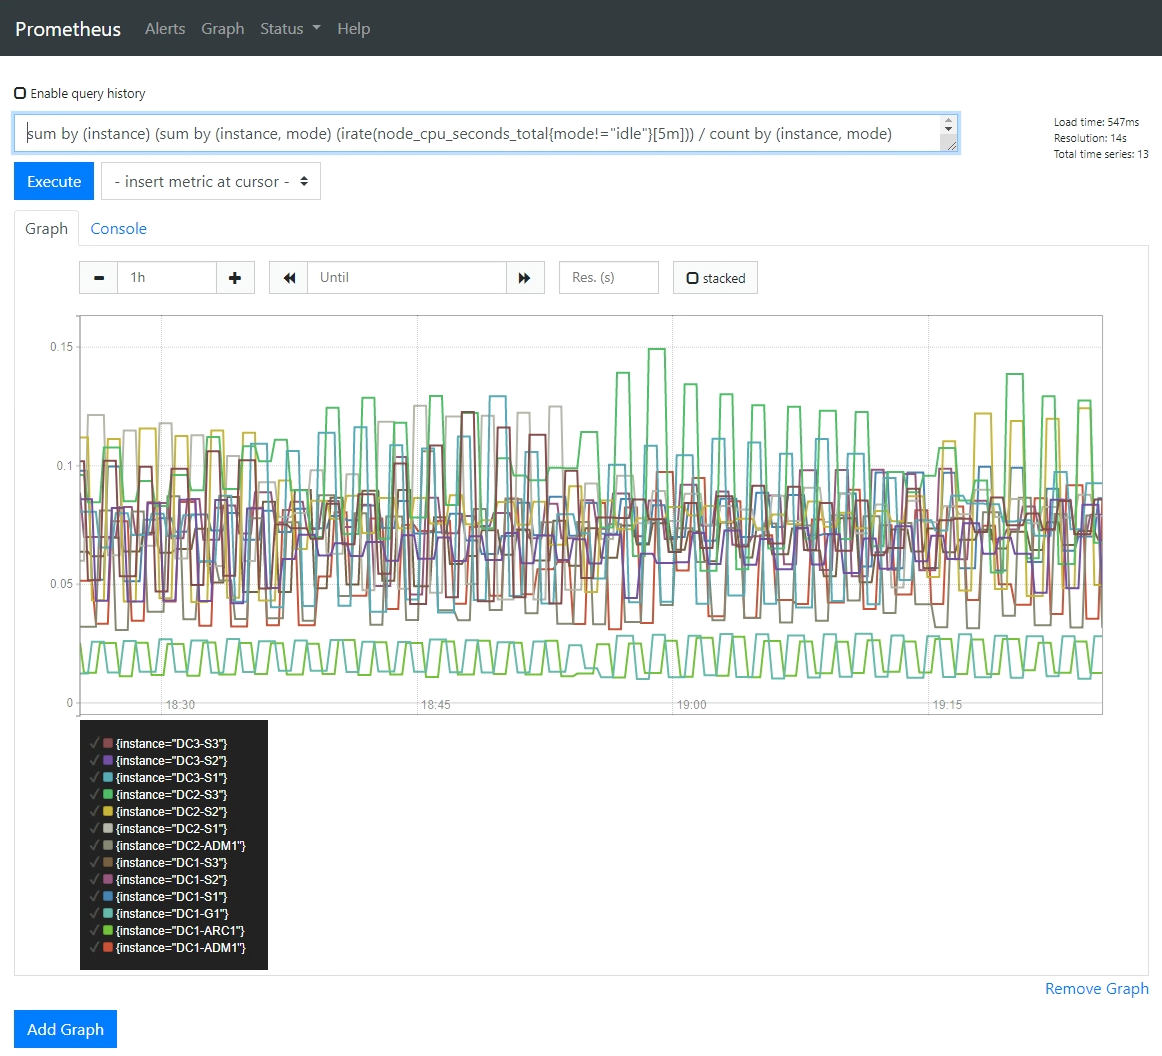
Task: Click the checkmark icon beside DC2-ADM1 legend entry
Action: pyautogui.click(x=93, y=846)
